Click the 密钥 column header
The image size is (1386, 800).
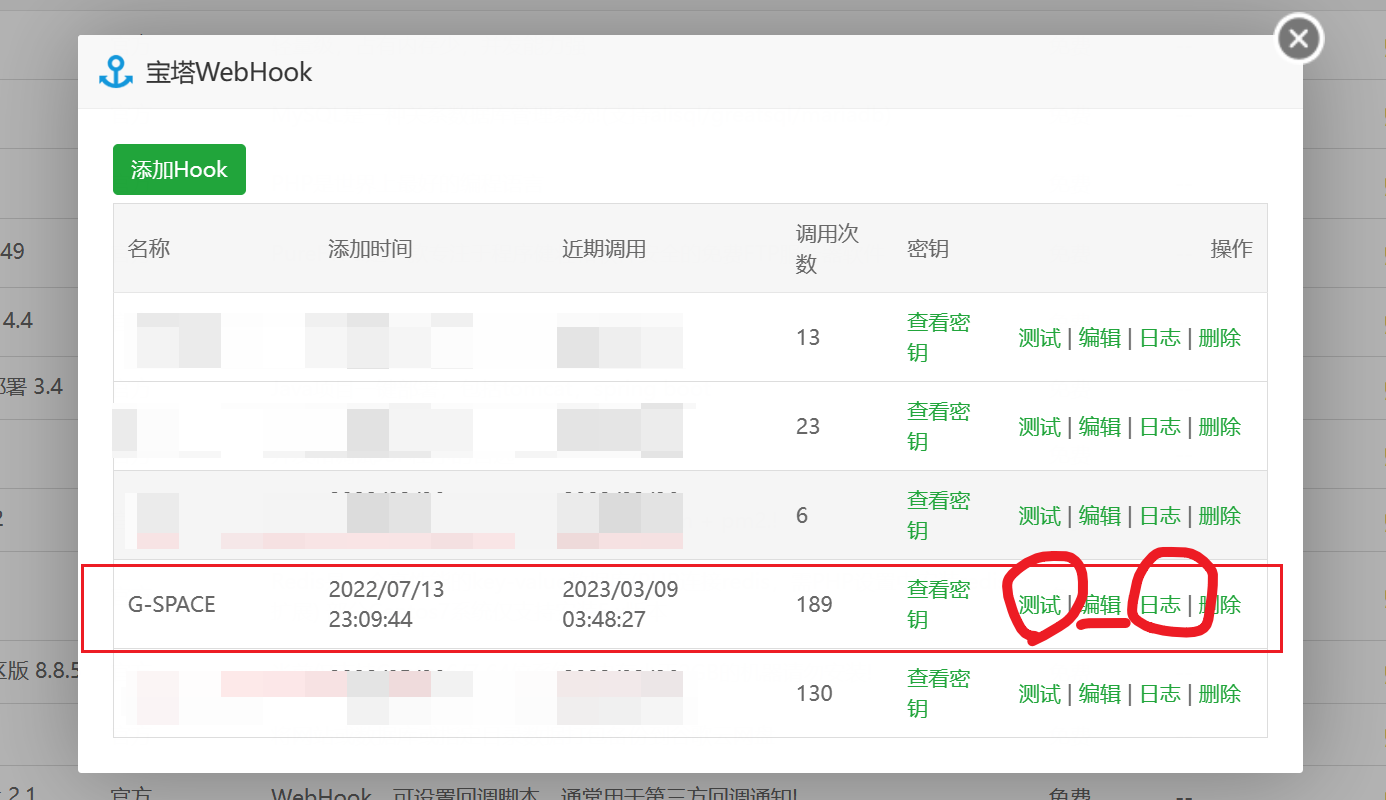[x=928, y=248]
